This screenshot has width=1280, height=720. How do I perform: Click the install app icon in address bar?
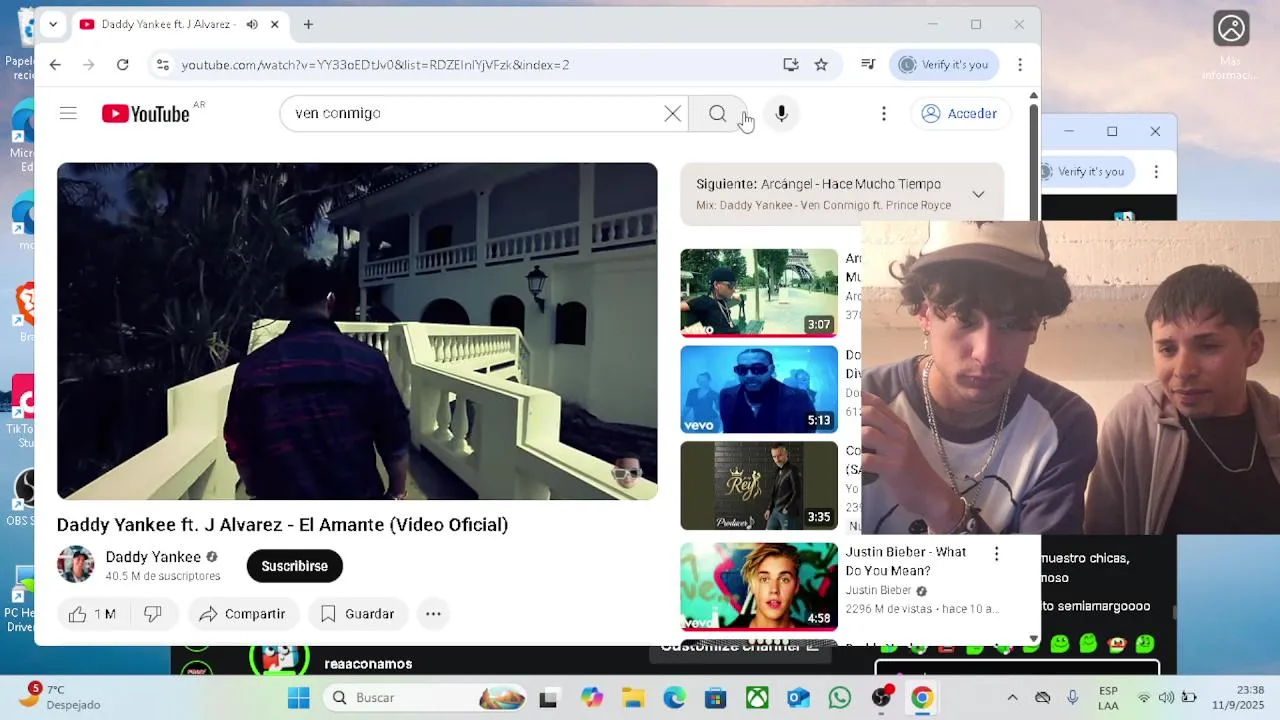(791, 65)
